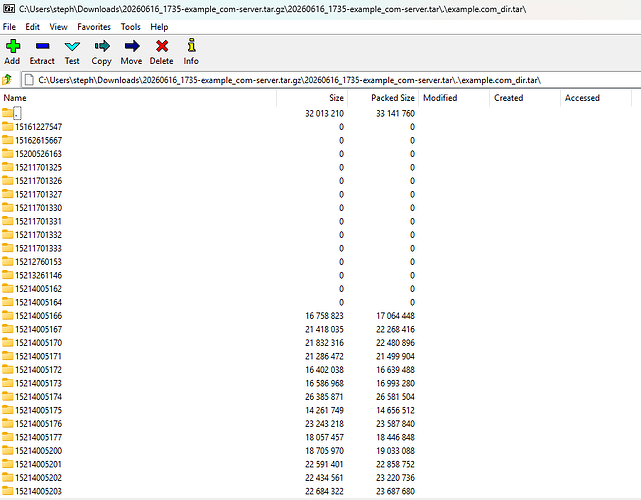The height and width of the screenshot is (500, 641).
Task: Click the Extract toolbar icon
Action: point(42,46)
